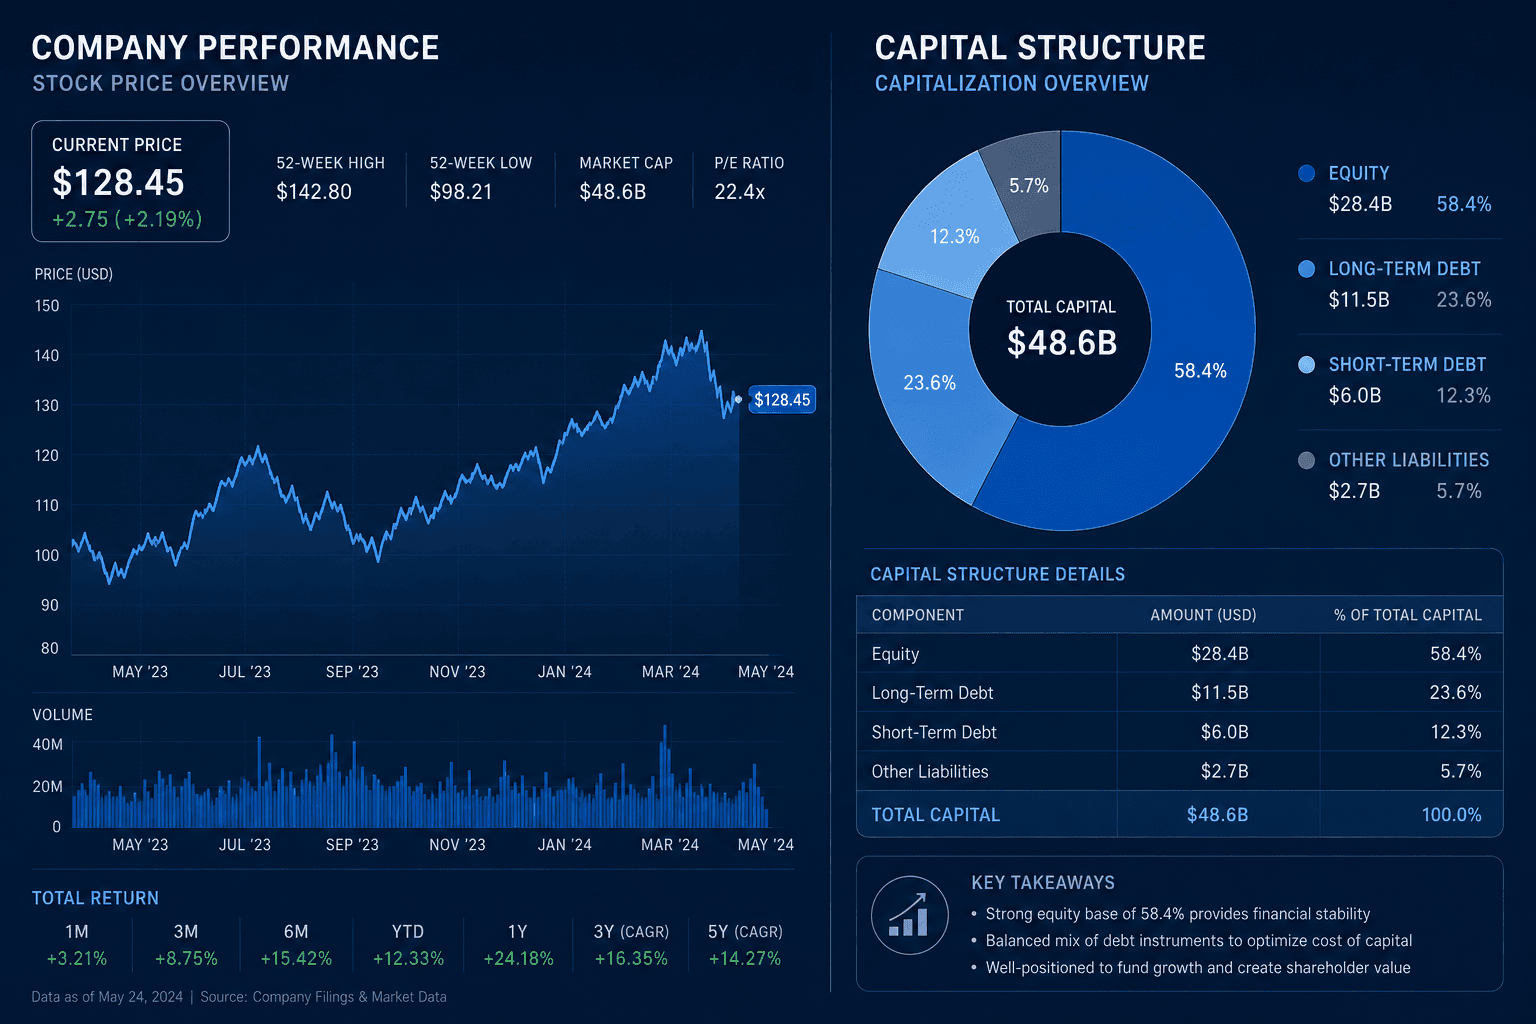1536x1024 pixels.
Task: Select the 1M total return period
Action: point(77,945)
